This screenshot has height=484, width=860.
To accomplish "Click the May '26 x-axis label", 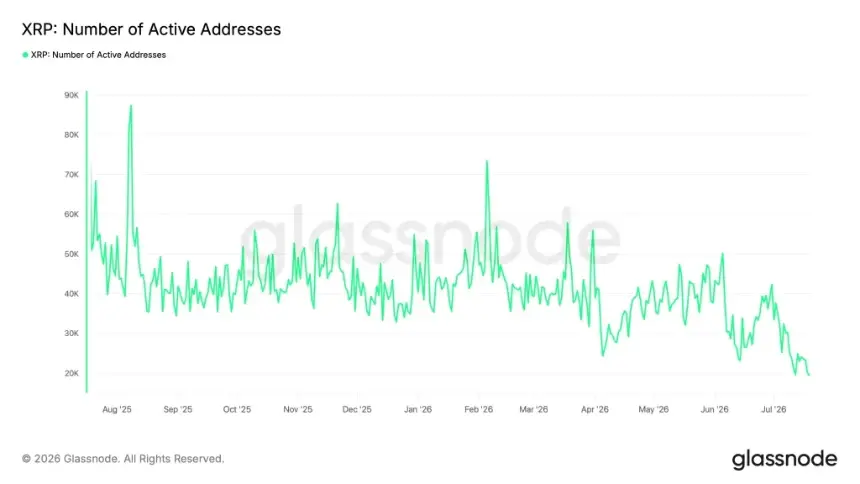I will (x=654, y=409).
